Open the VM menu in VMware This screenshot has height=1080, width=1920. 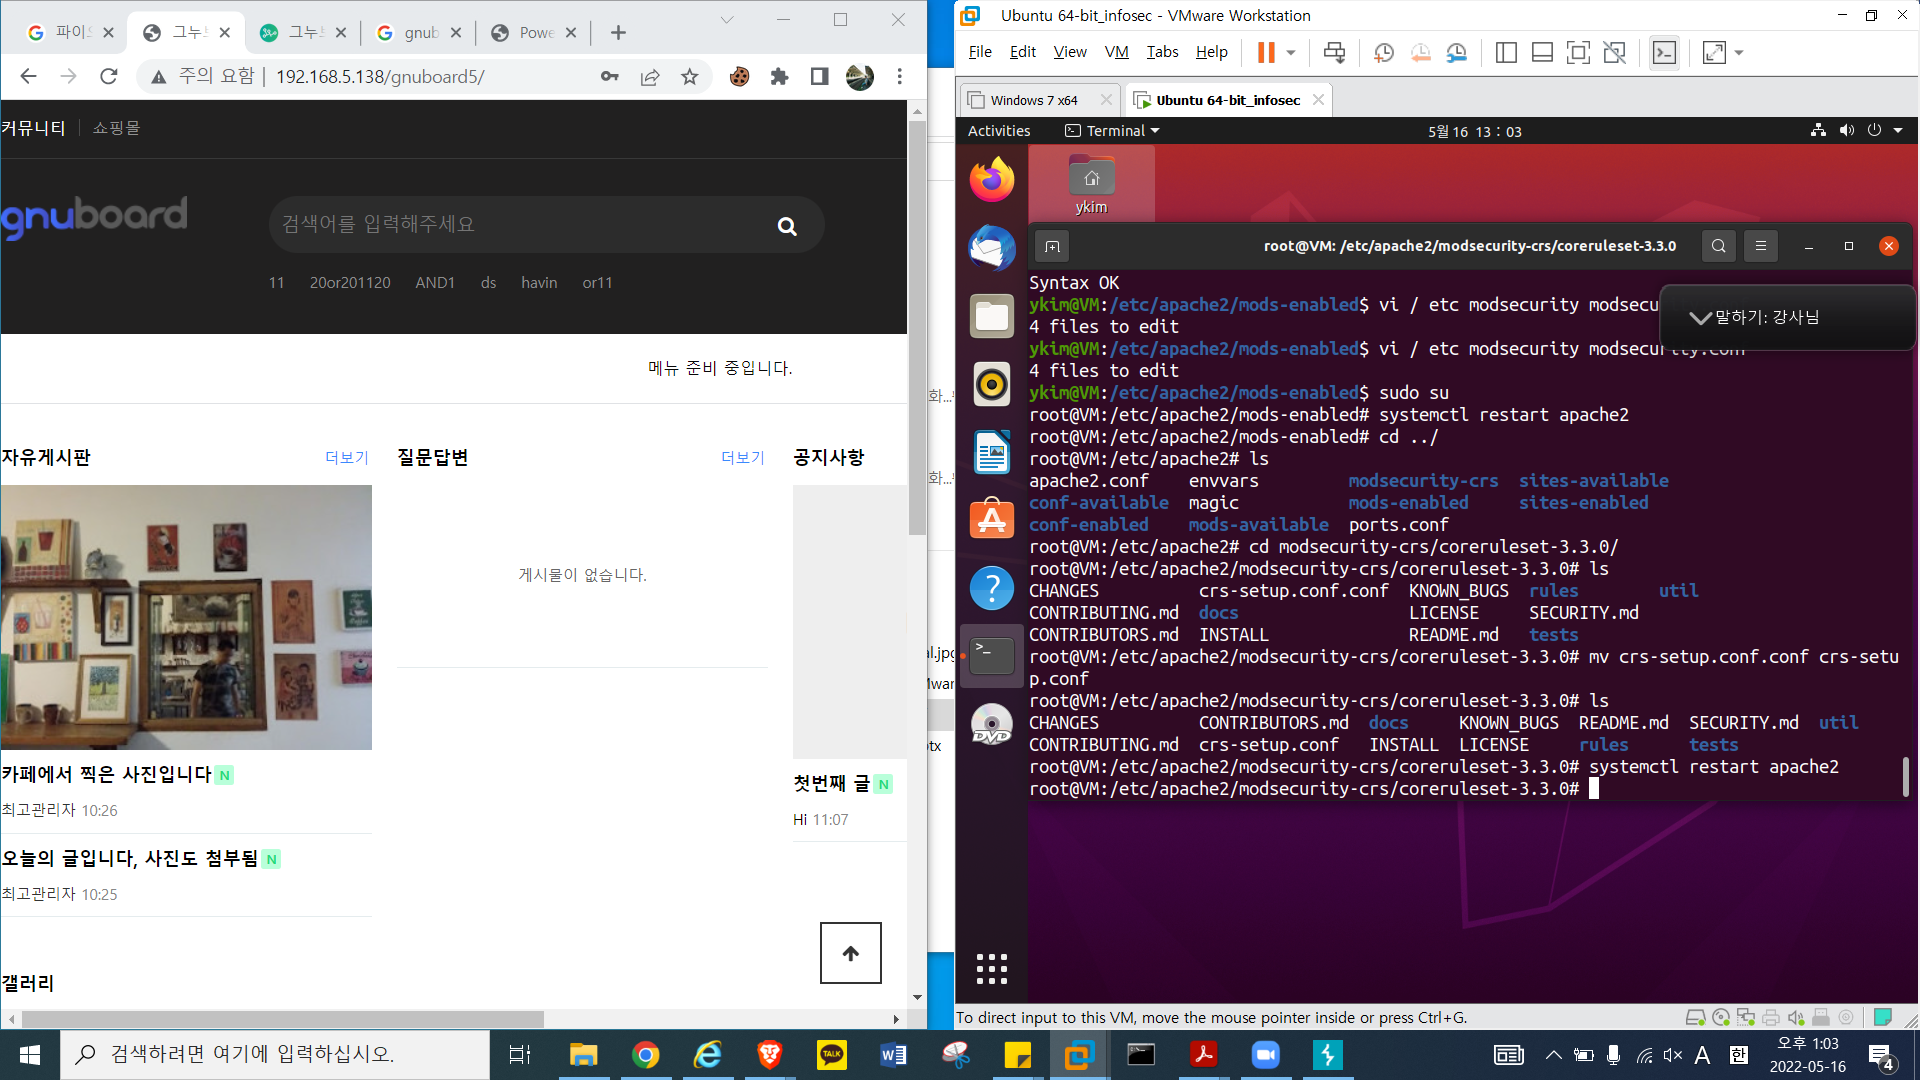tap(1116, 52)
